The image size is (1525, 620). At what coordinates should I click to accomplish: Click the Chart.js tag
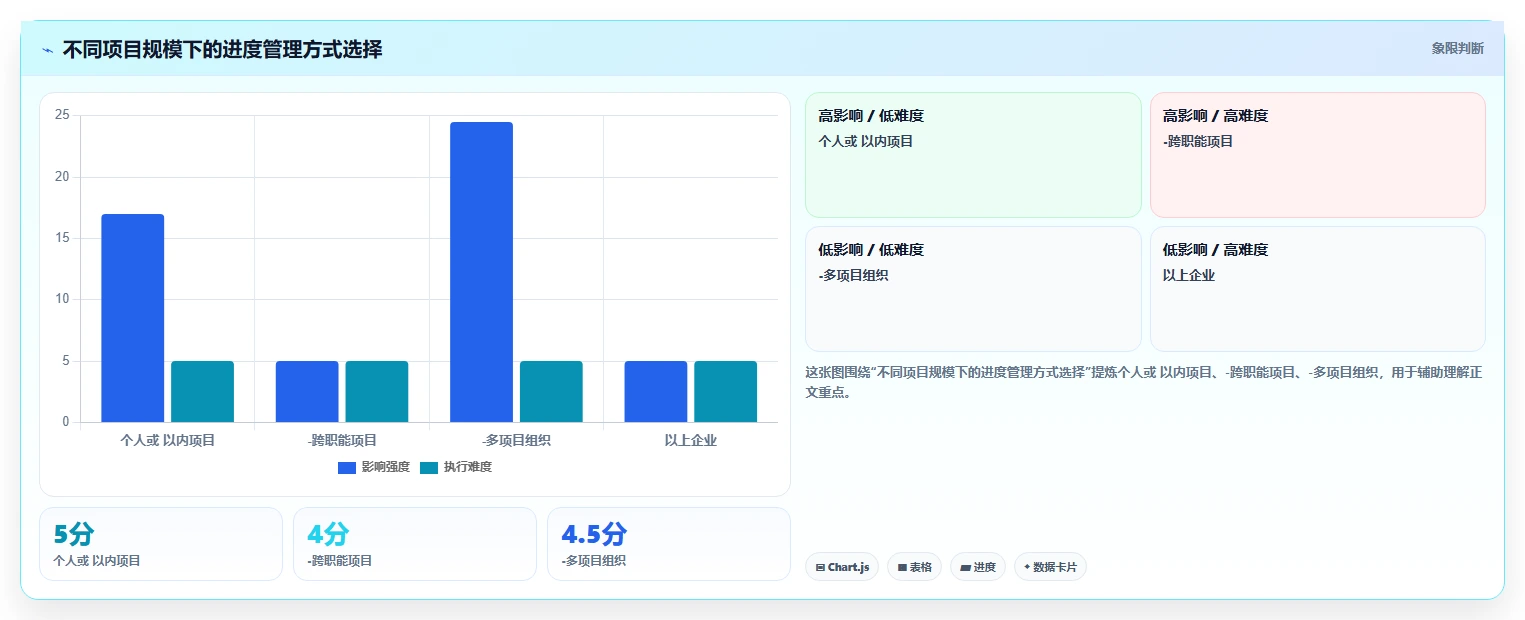coord(842,567)
